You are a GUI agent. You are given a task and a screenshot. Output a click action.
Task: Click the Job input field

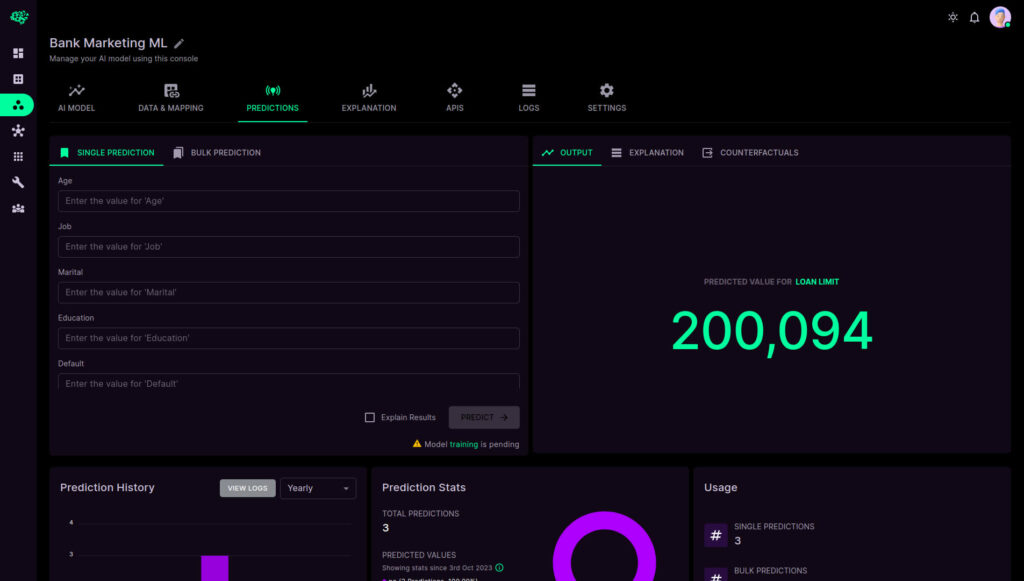point(289,247)
